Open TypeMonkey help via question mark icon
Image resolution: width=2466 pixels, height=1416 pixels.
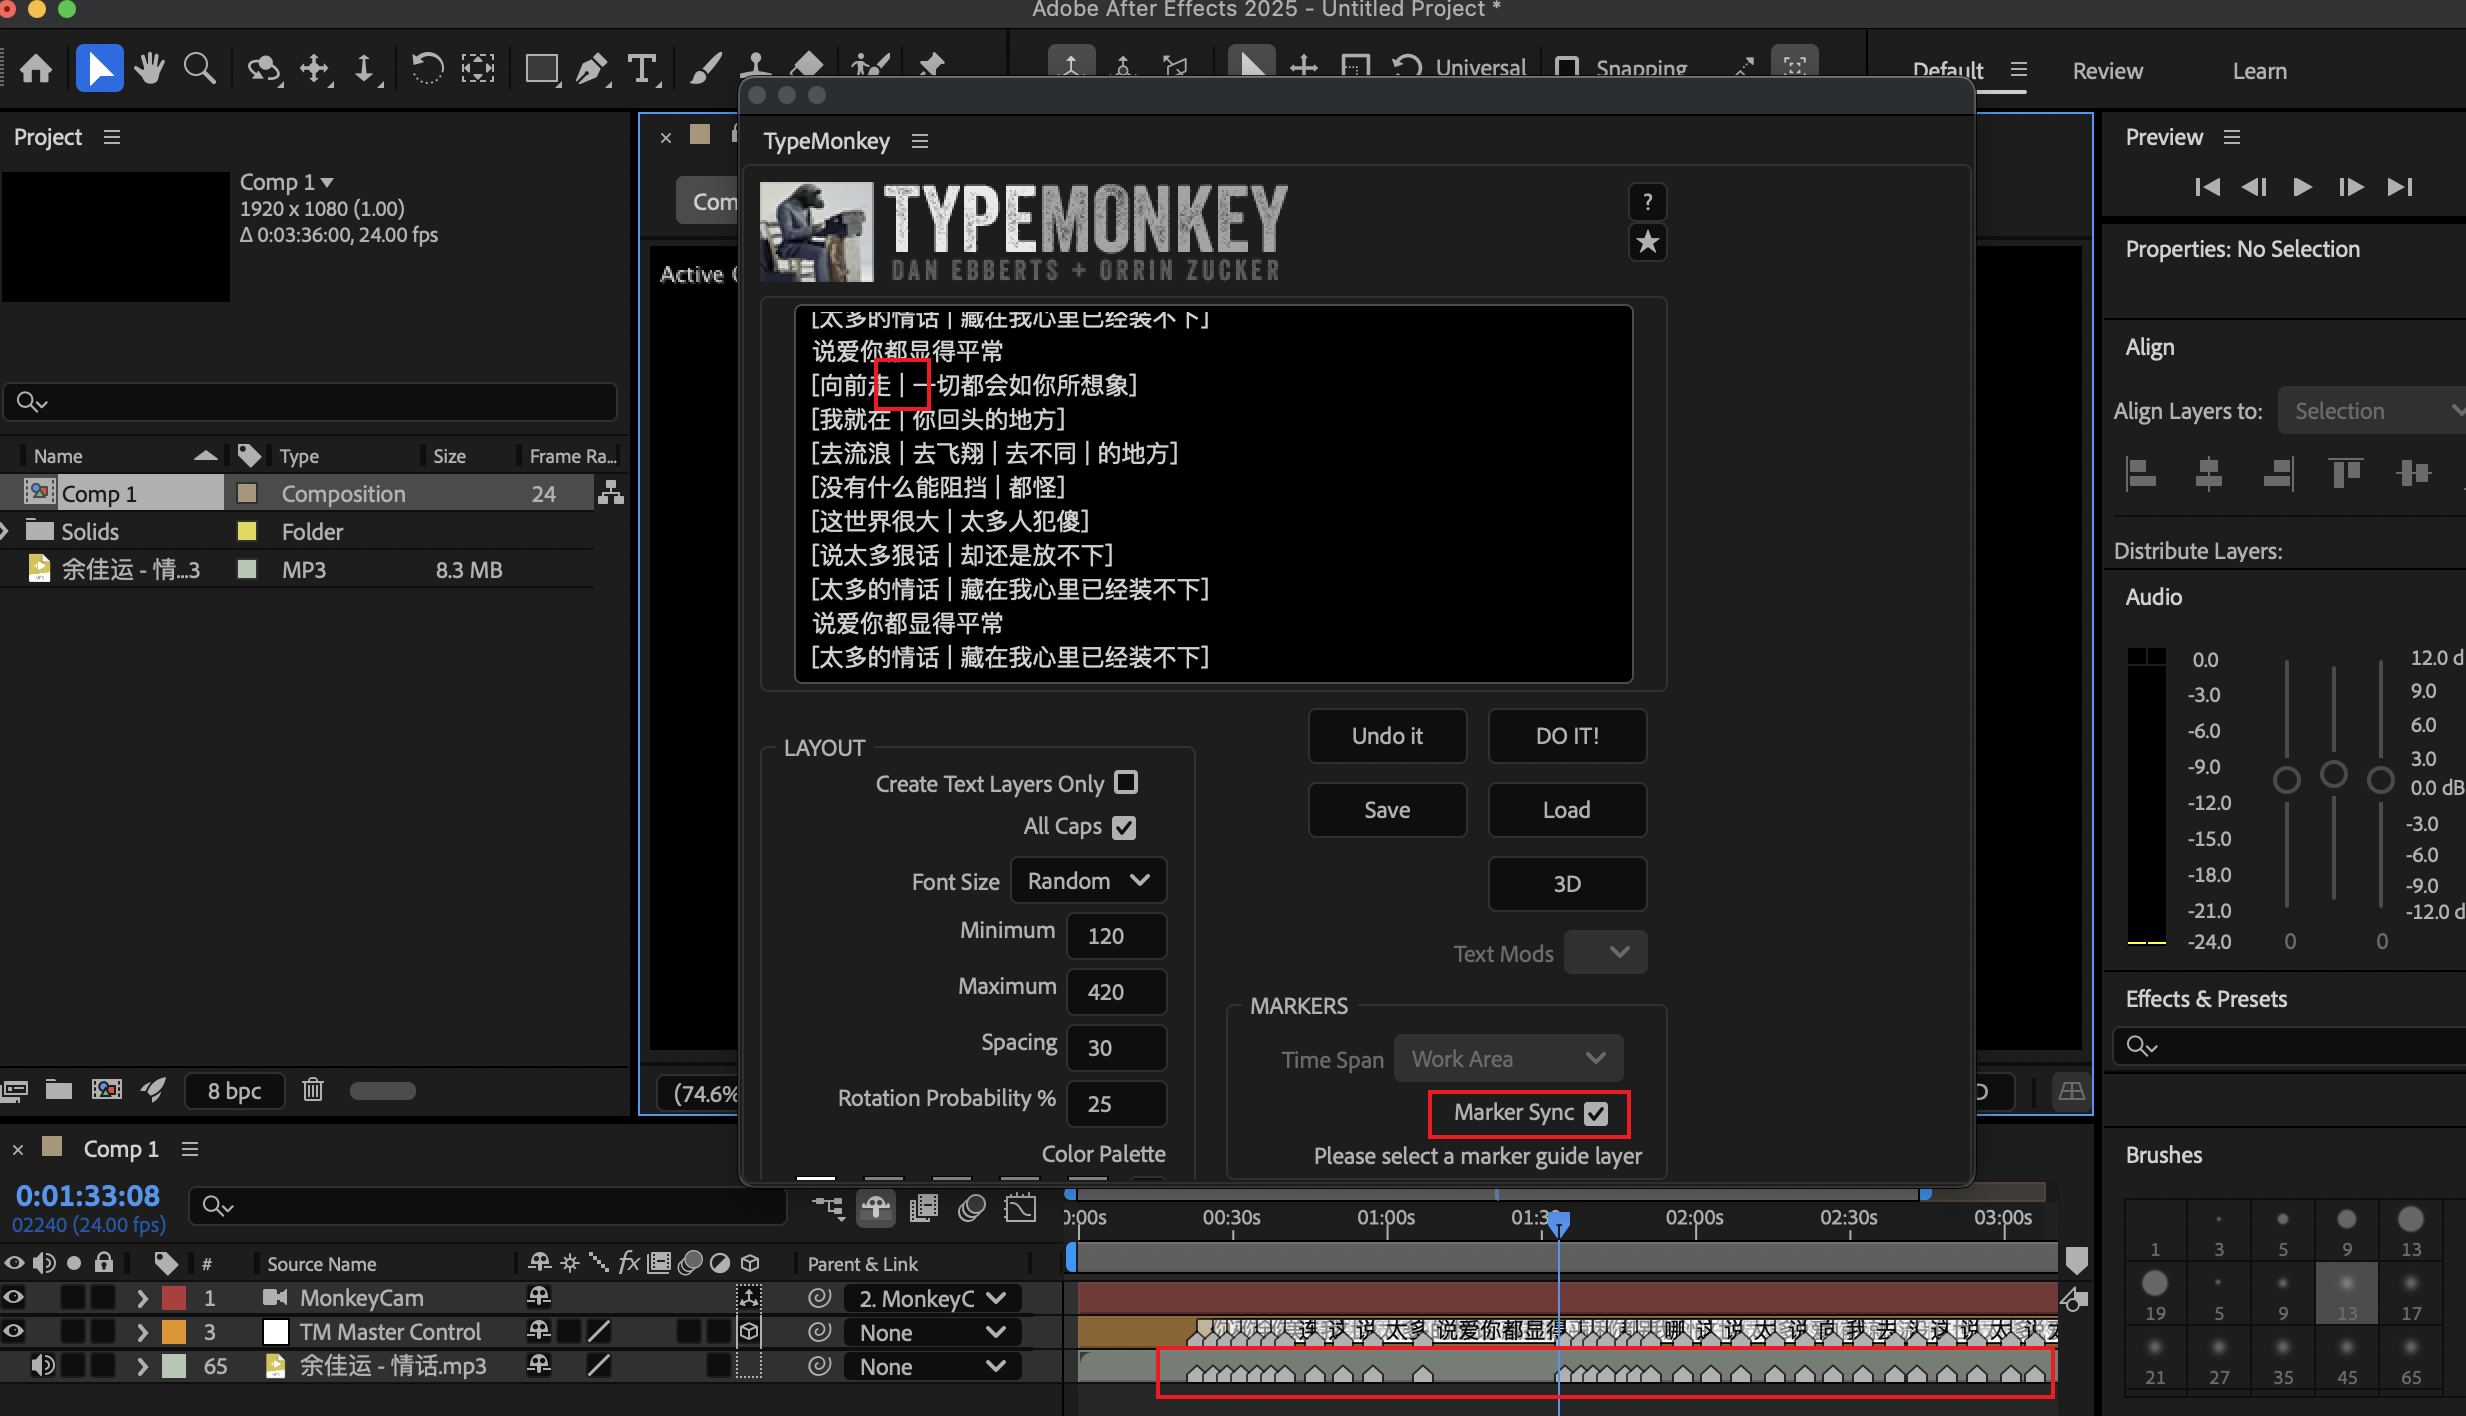1646,201
